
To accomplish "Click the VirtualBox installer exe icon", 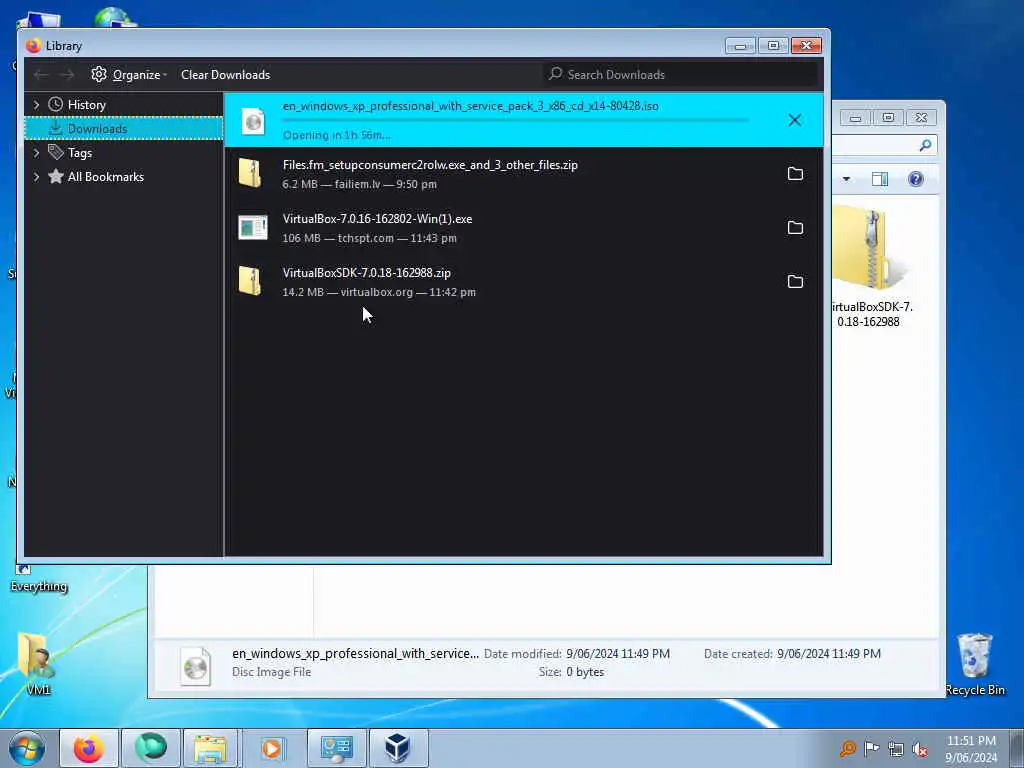I will point(253,227).
